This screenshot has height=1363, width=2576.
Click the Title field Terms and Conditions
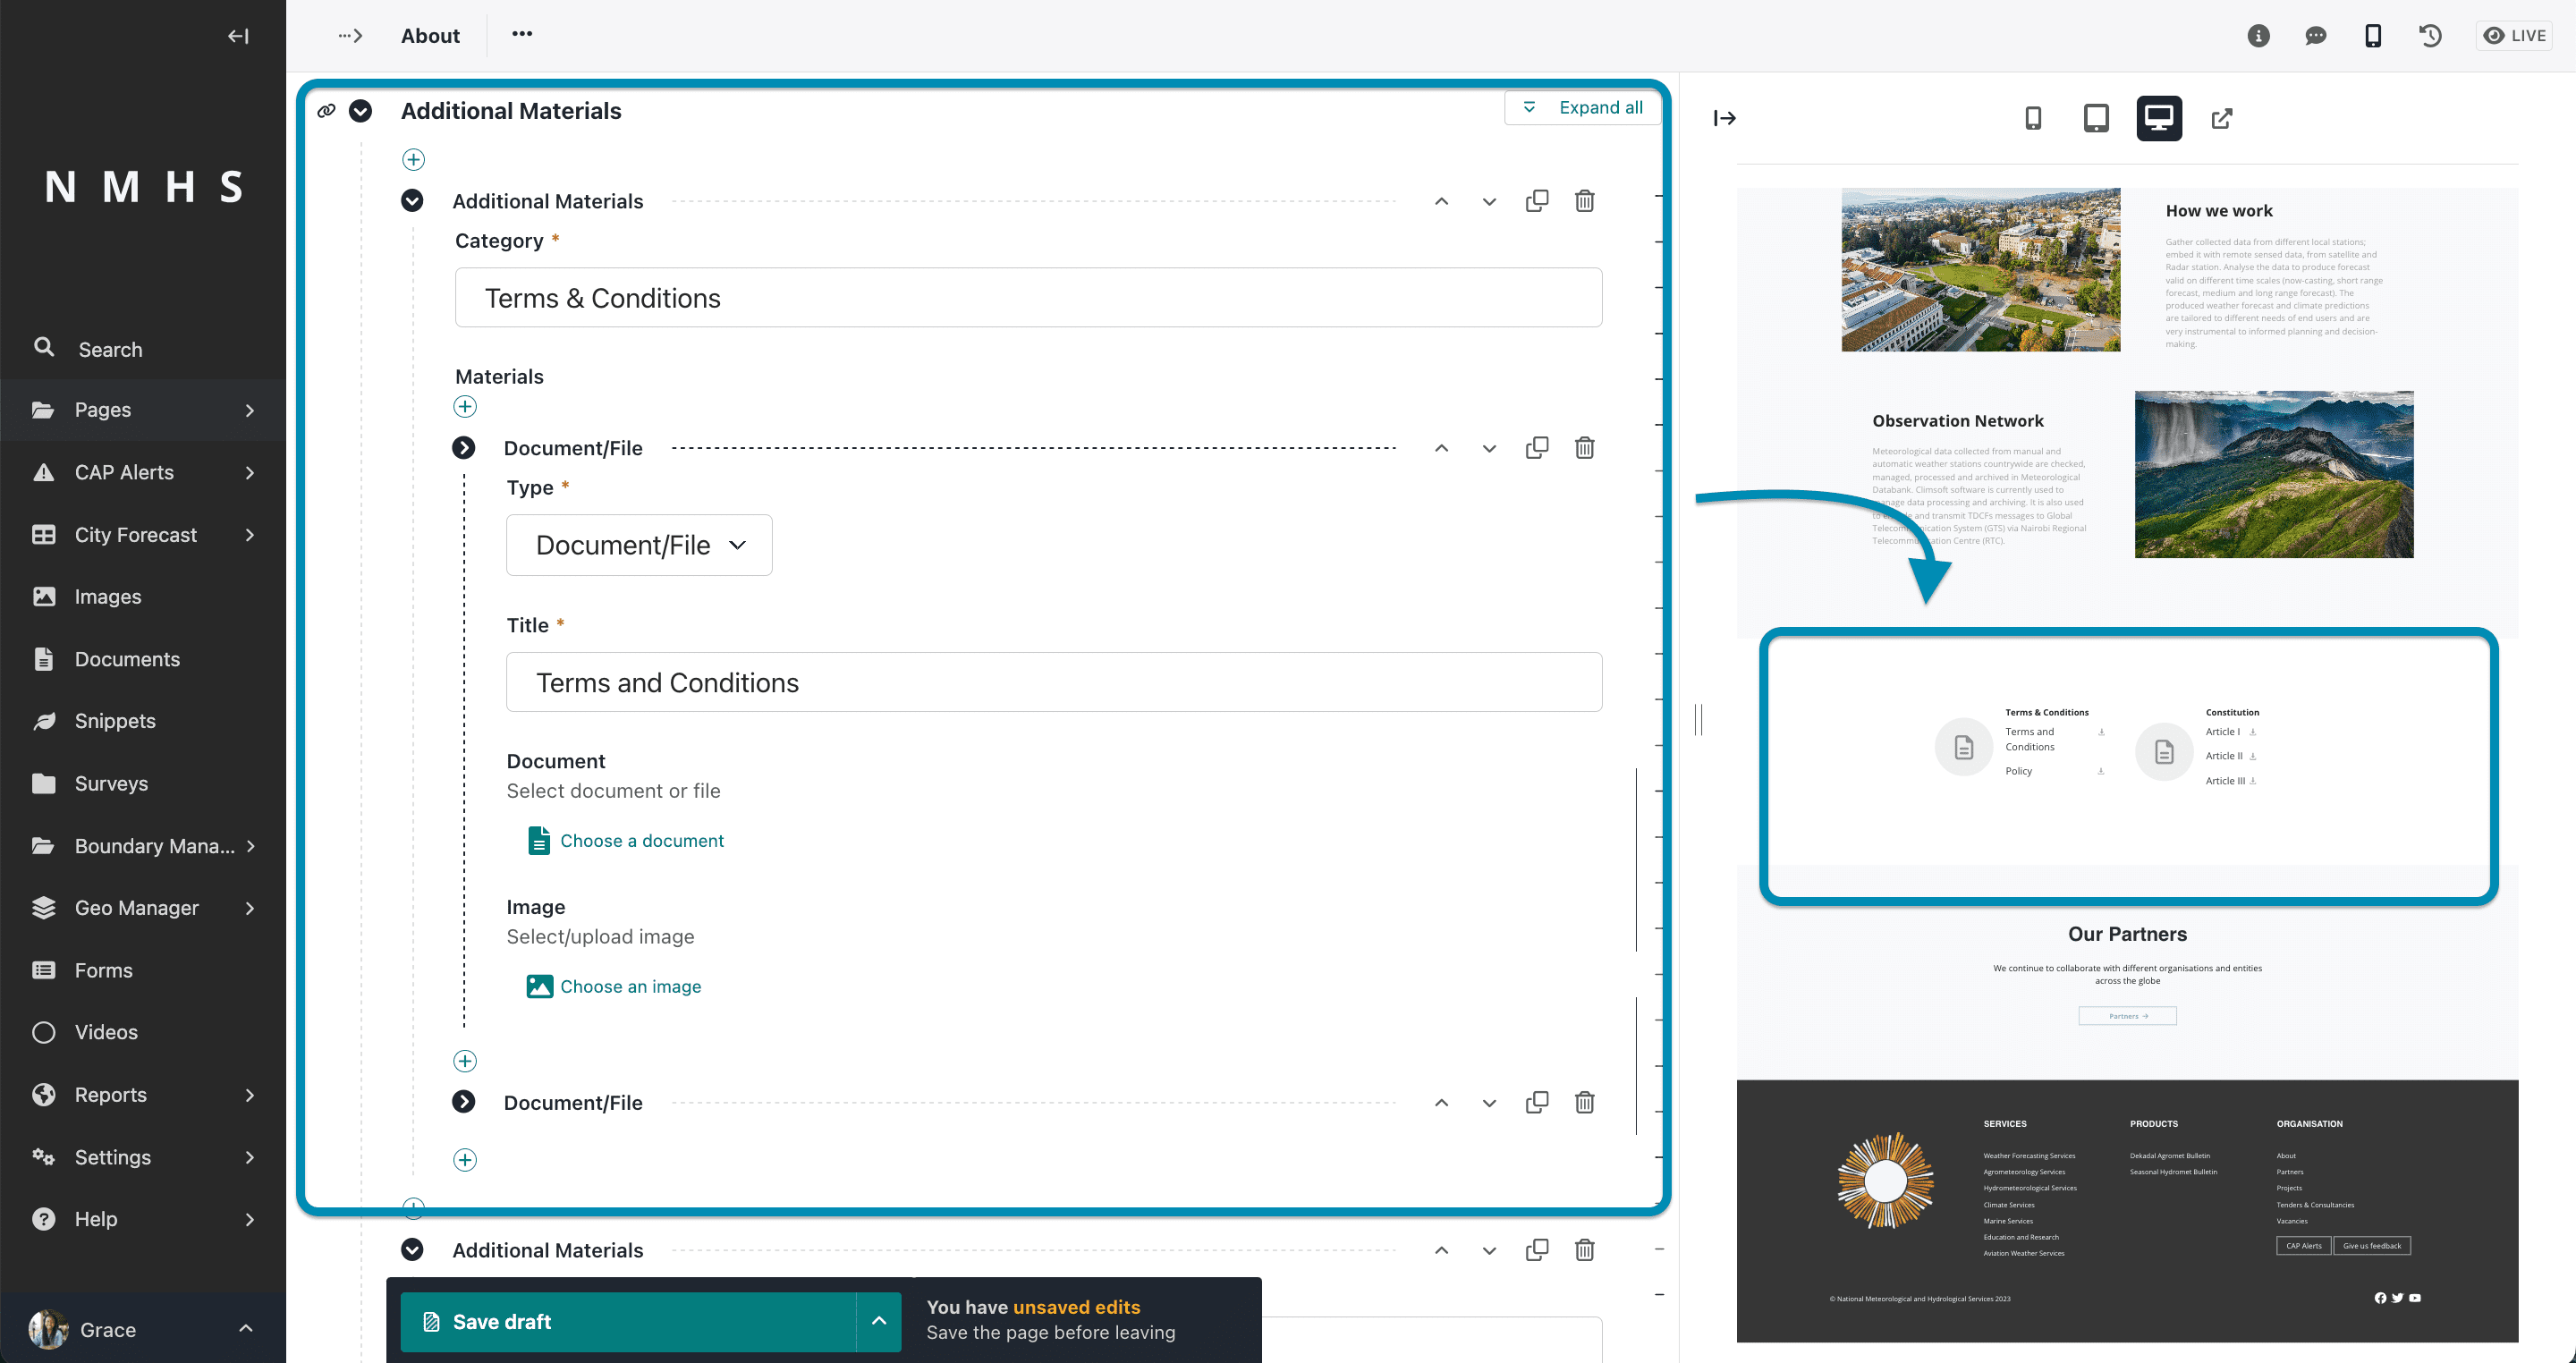point(1054,682)
